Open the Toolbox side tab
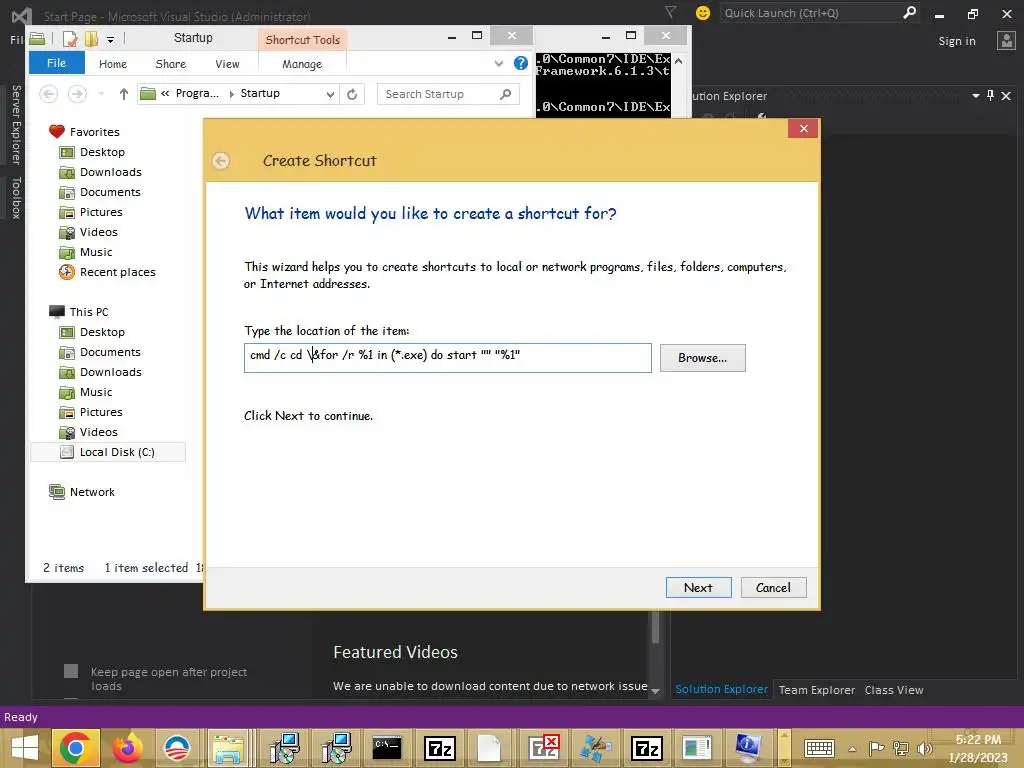Image resolution: width=1024 pixels, height=768 pixels. [x=16, y=198]
